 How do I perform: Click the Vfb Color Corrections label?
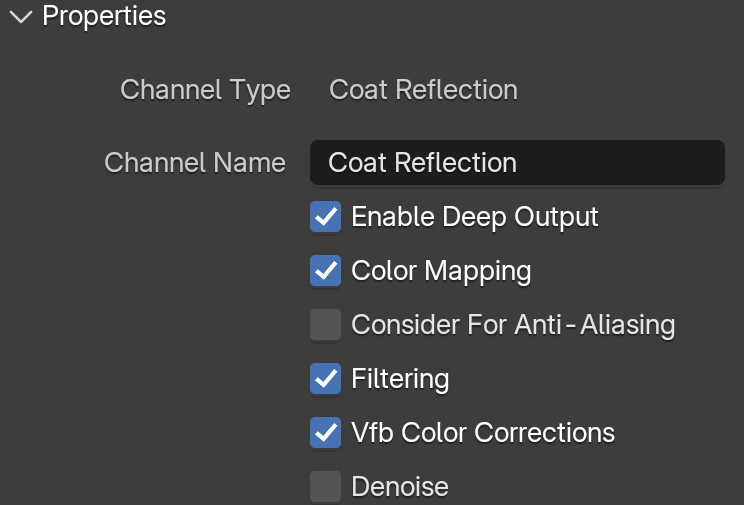coord(483,433)
